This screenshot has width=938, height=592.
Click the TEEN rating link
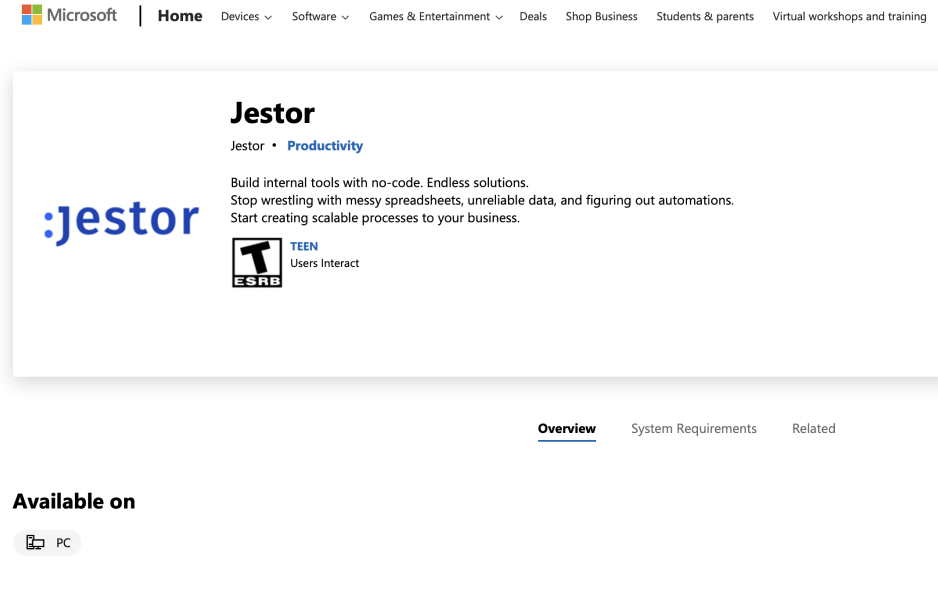304,246
